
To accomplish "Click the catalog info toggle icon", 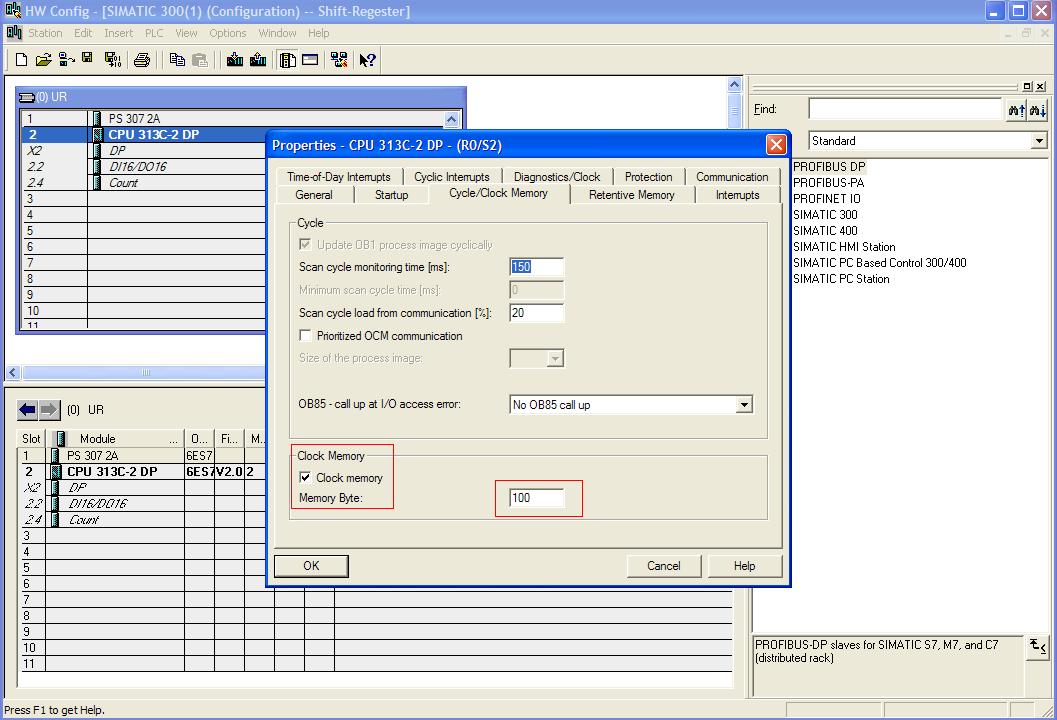I will coord(1037,647).
